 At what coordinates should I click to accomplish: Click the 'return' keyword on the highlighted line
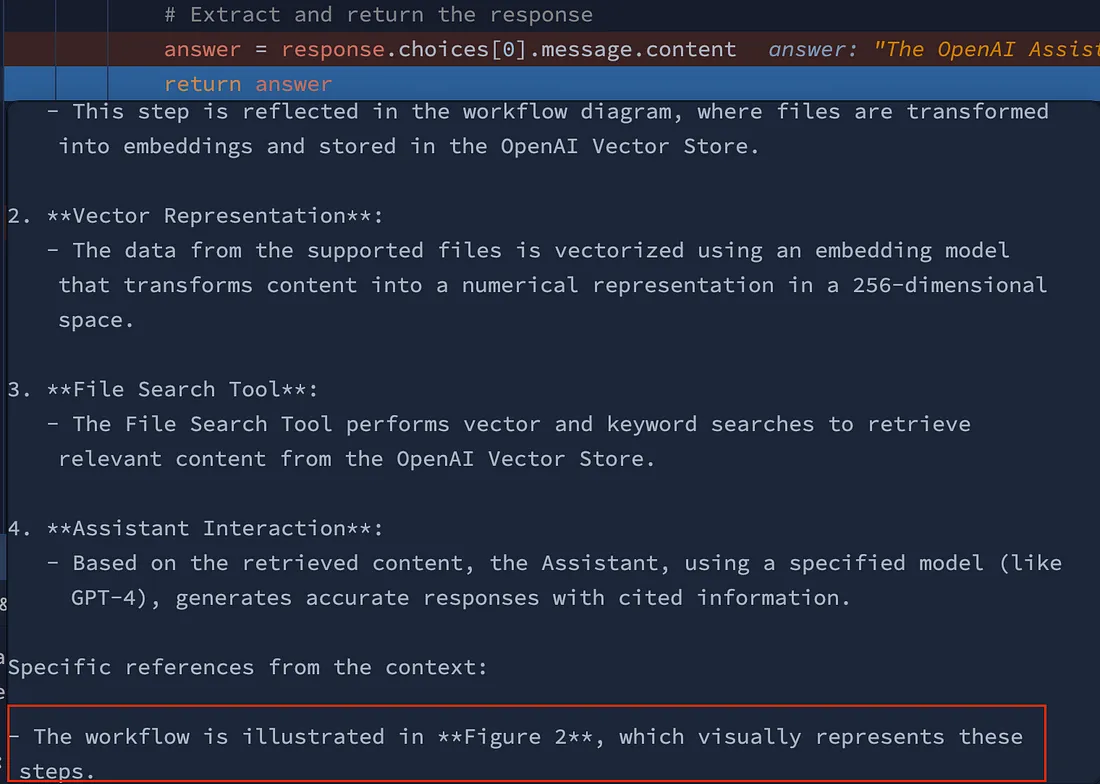tap(202, 85)
